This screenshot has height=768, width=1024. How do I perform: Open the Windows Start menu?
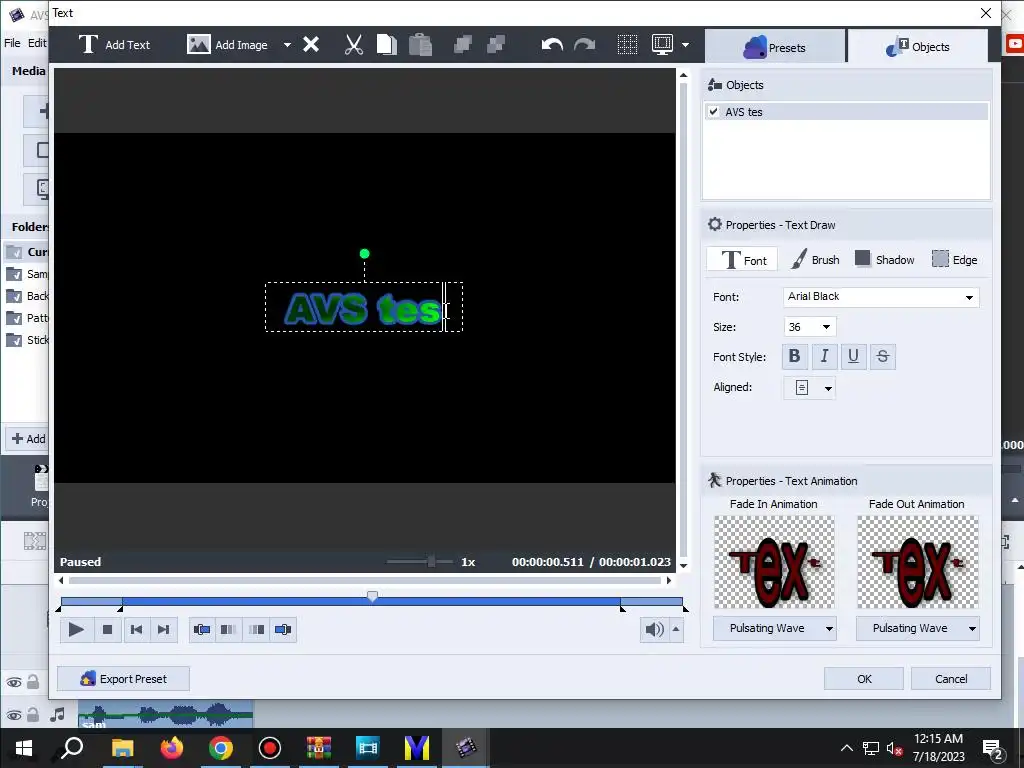click(24, 748)
